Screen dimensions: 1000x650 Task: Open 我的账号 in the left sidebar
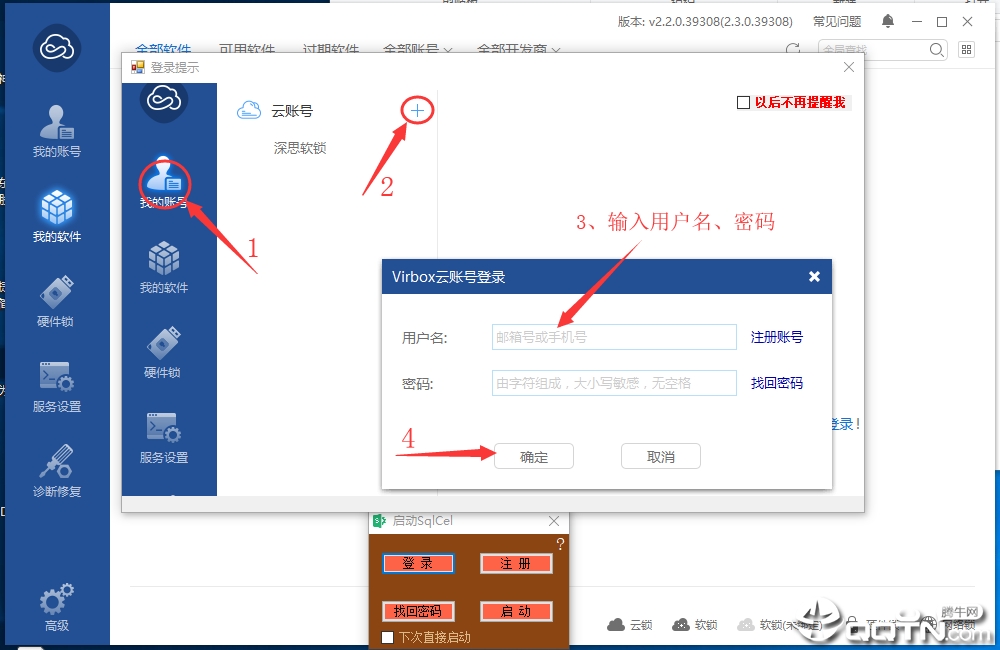pos(57,131)
